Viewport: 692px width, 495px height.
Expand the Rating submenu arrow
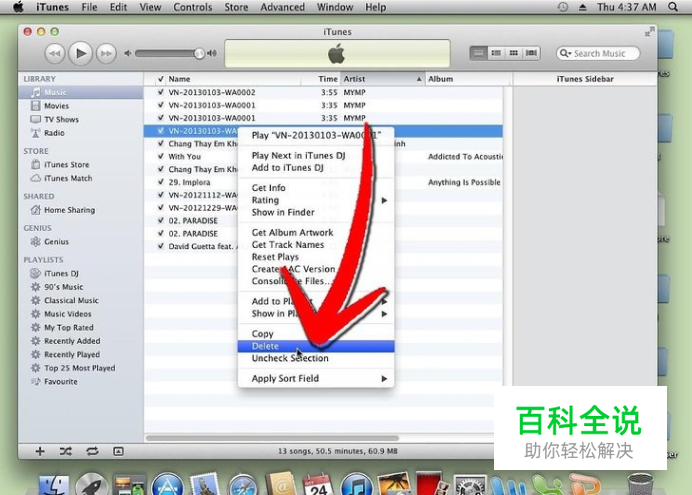click(384, 200)
